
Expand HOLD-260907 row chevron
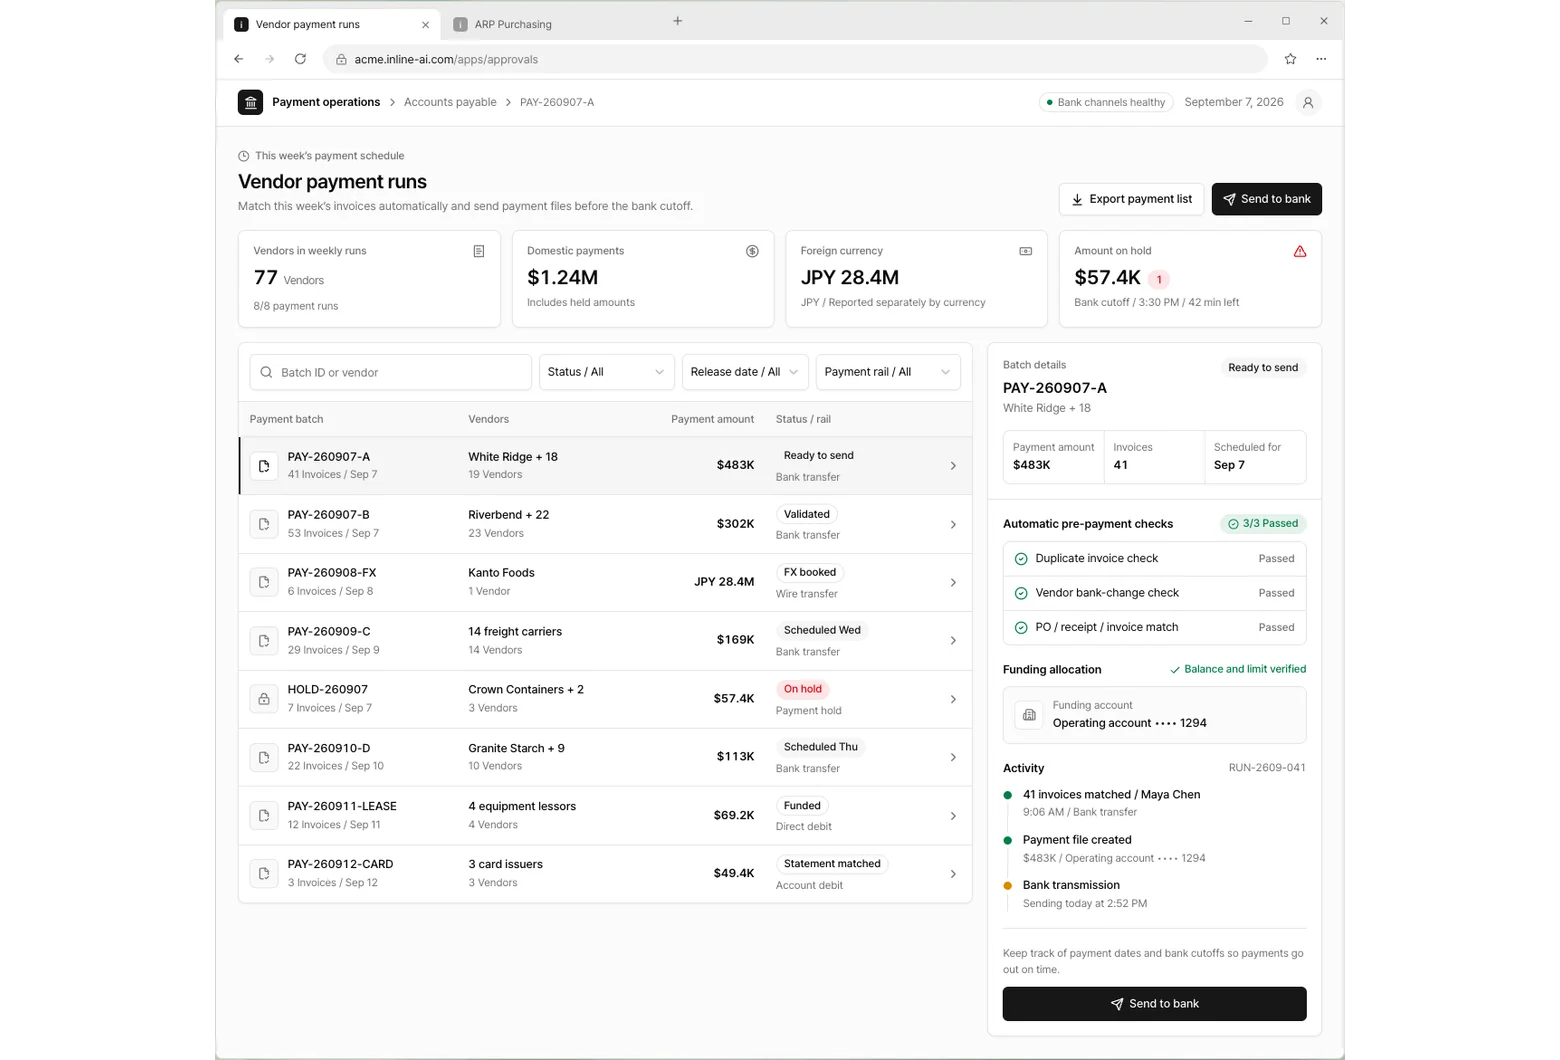pos(953,699)
